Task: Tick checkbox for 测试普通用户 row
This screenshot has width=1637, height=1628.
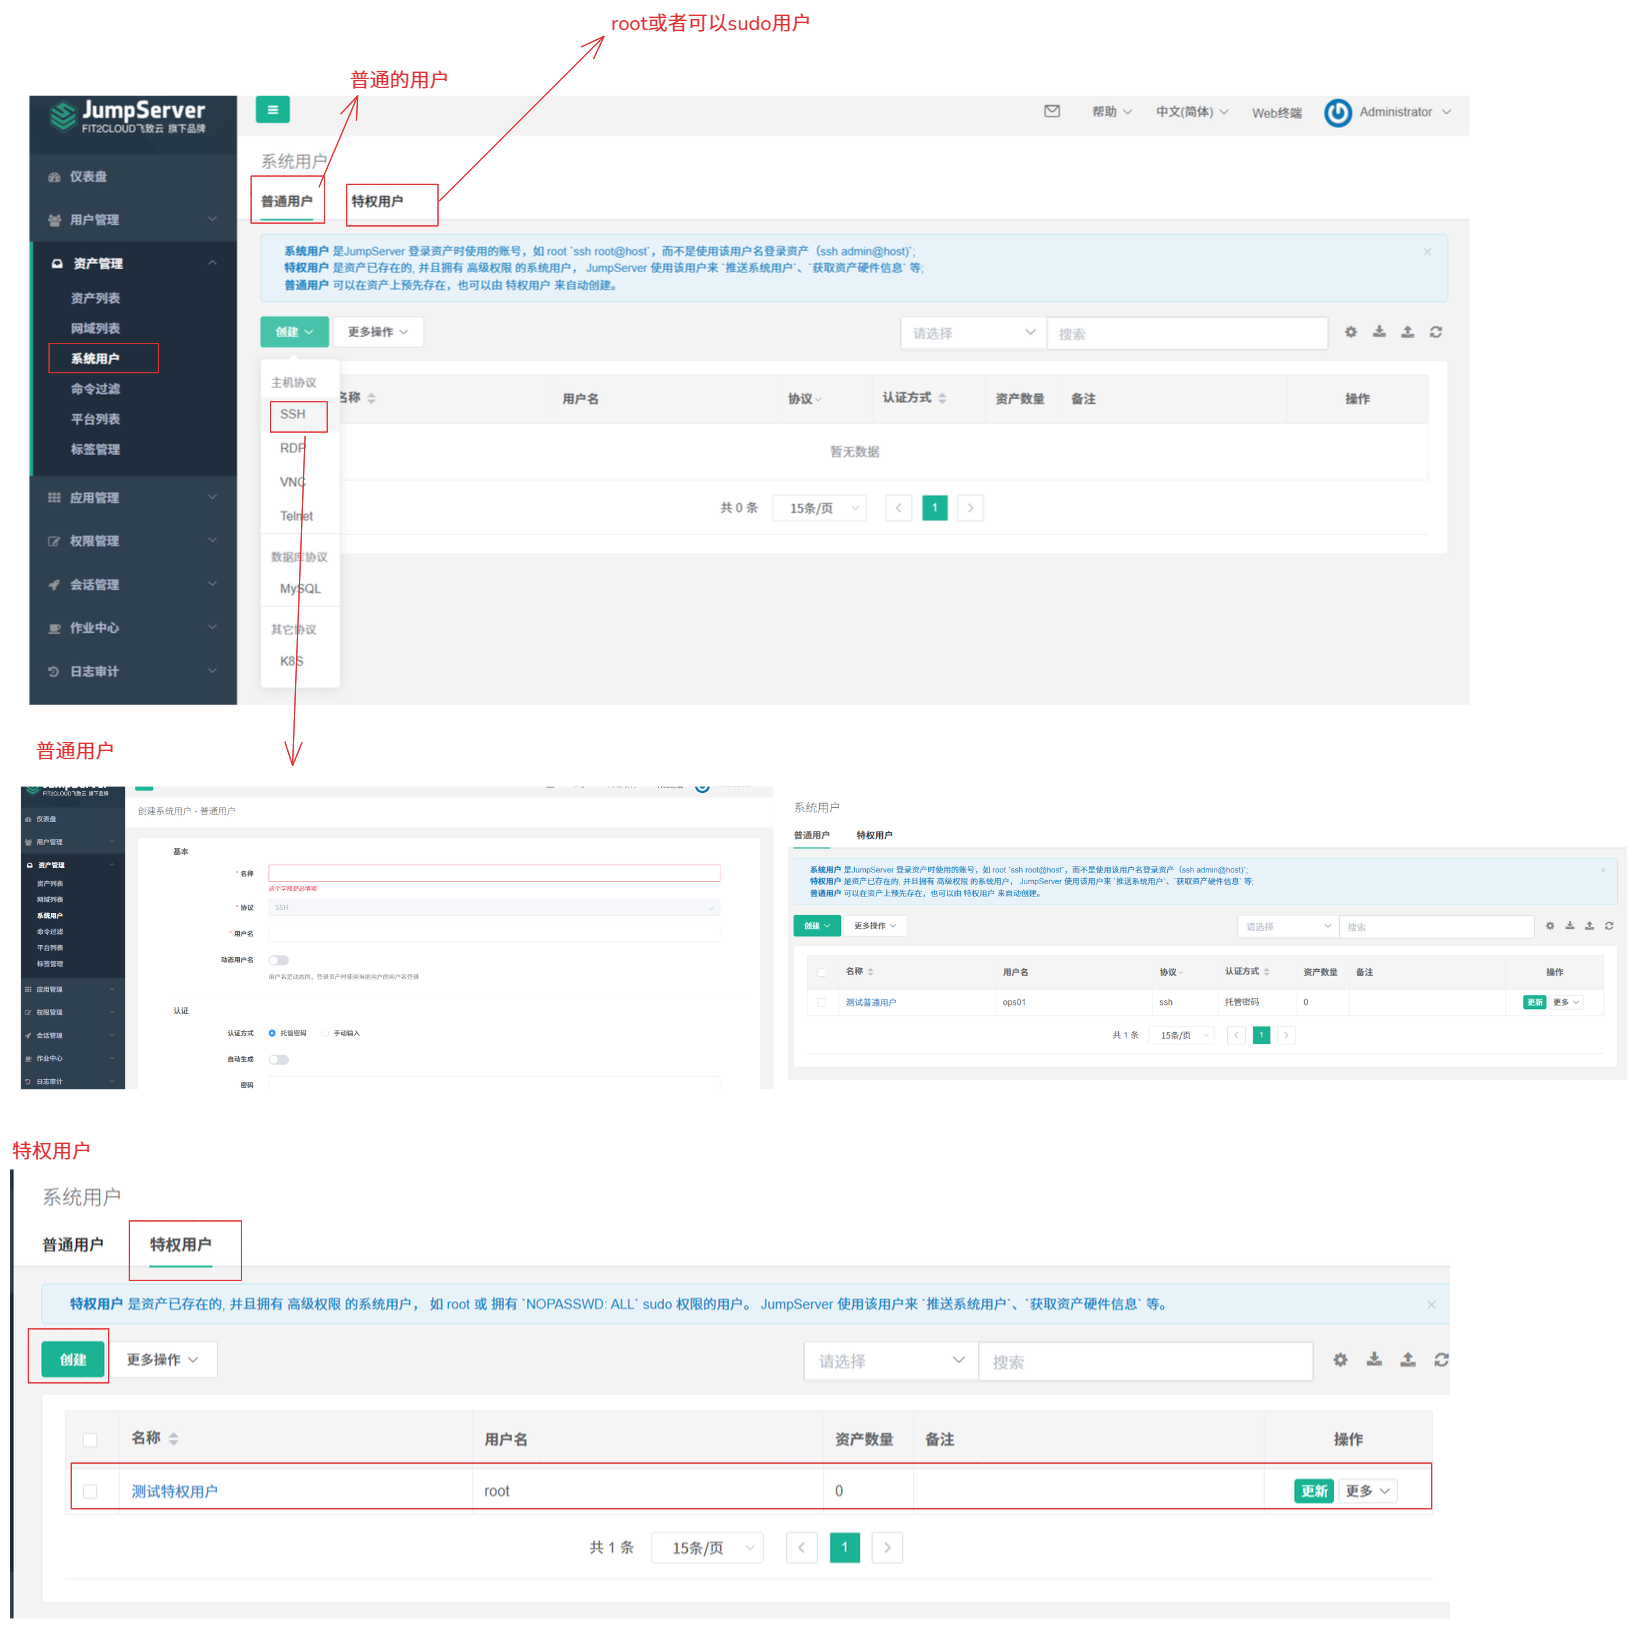Action: (822, 1002)
